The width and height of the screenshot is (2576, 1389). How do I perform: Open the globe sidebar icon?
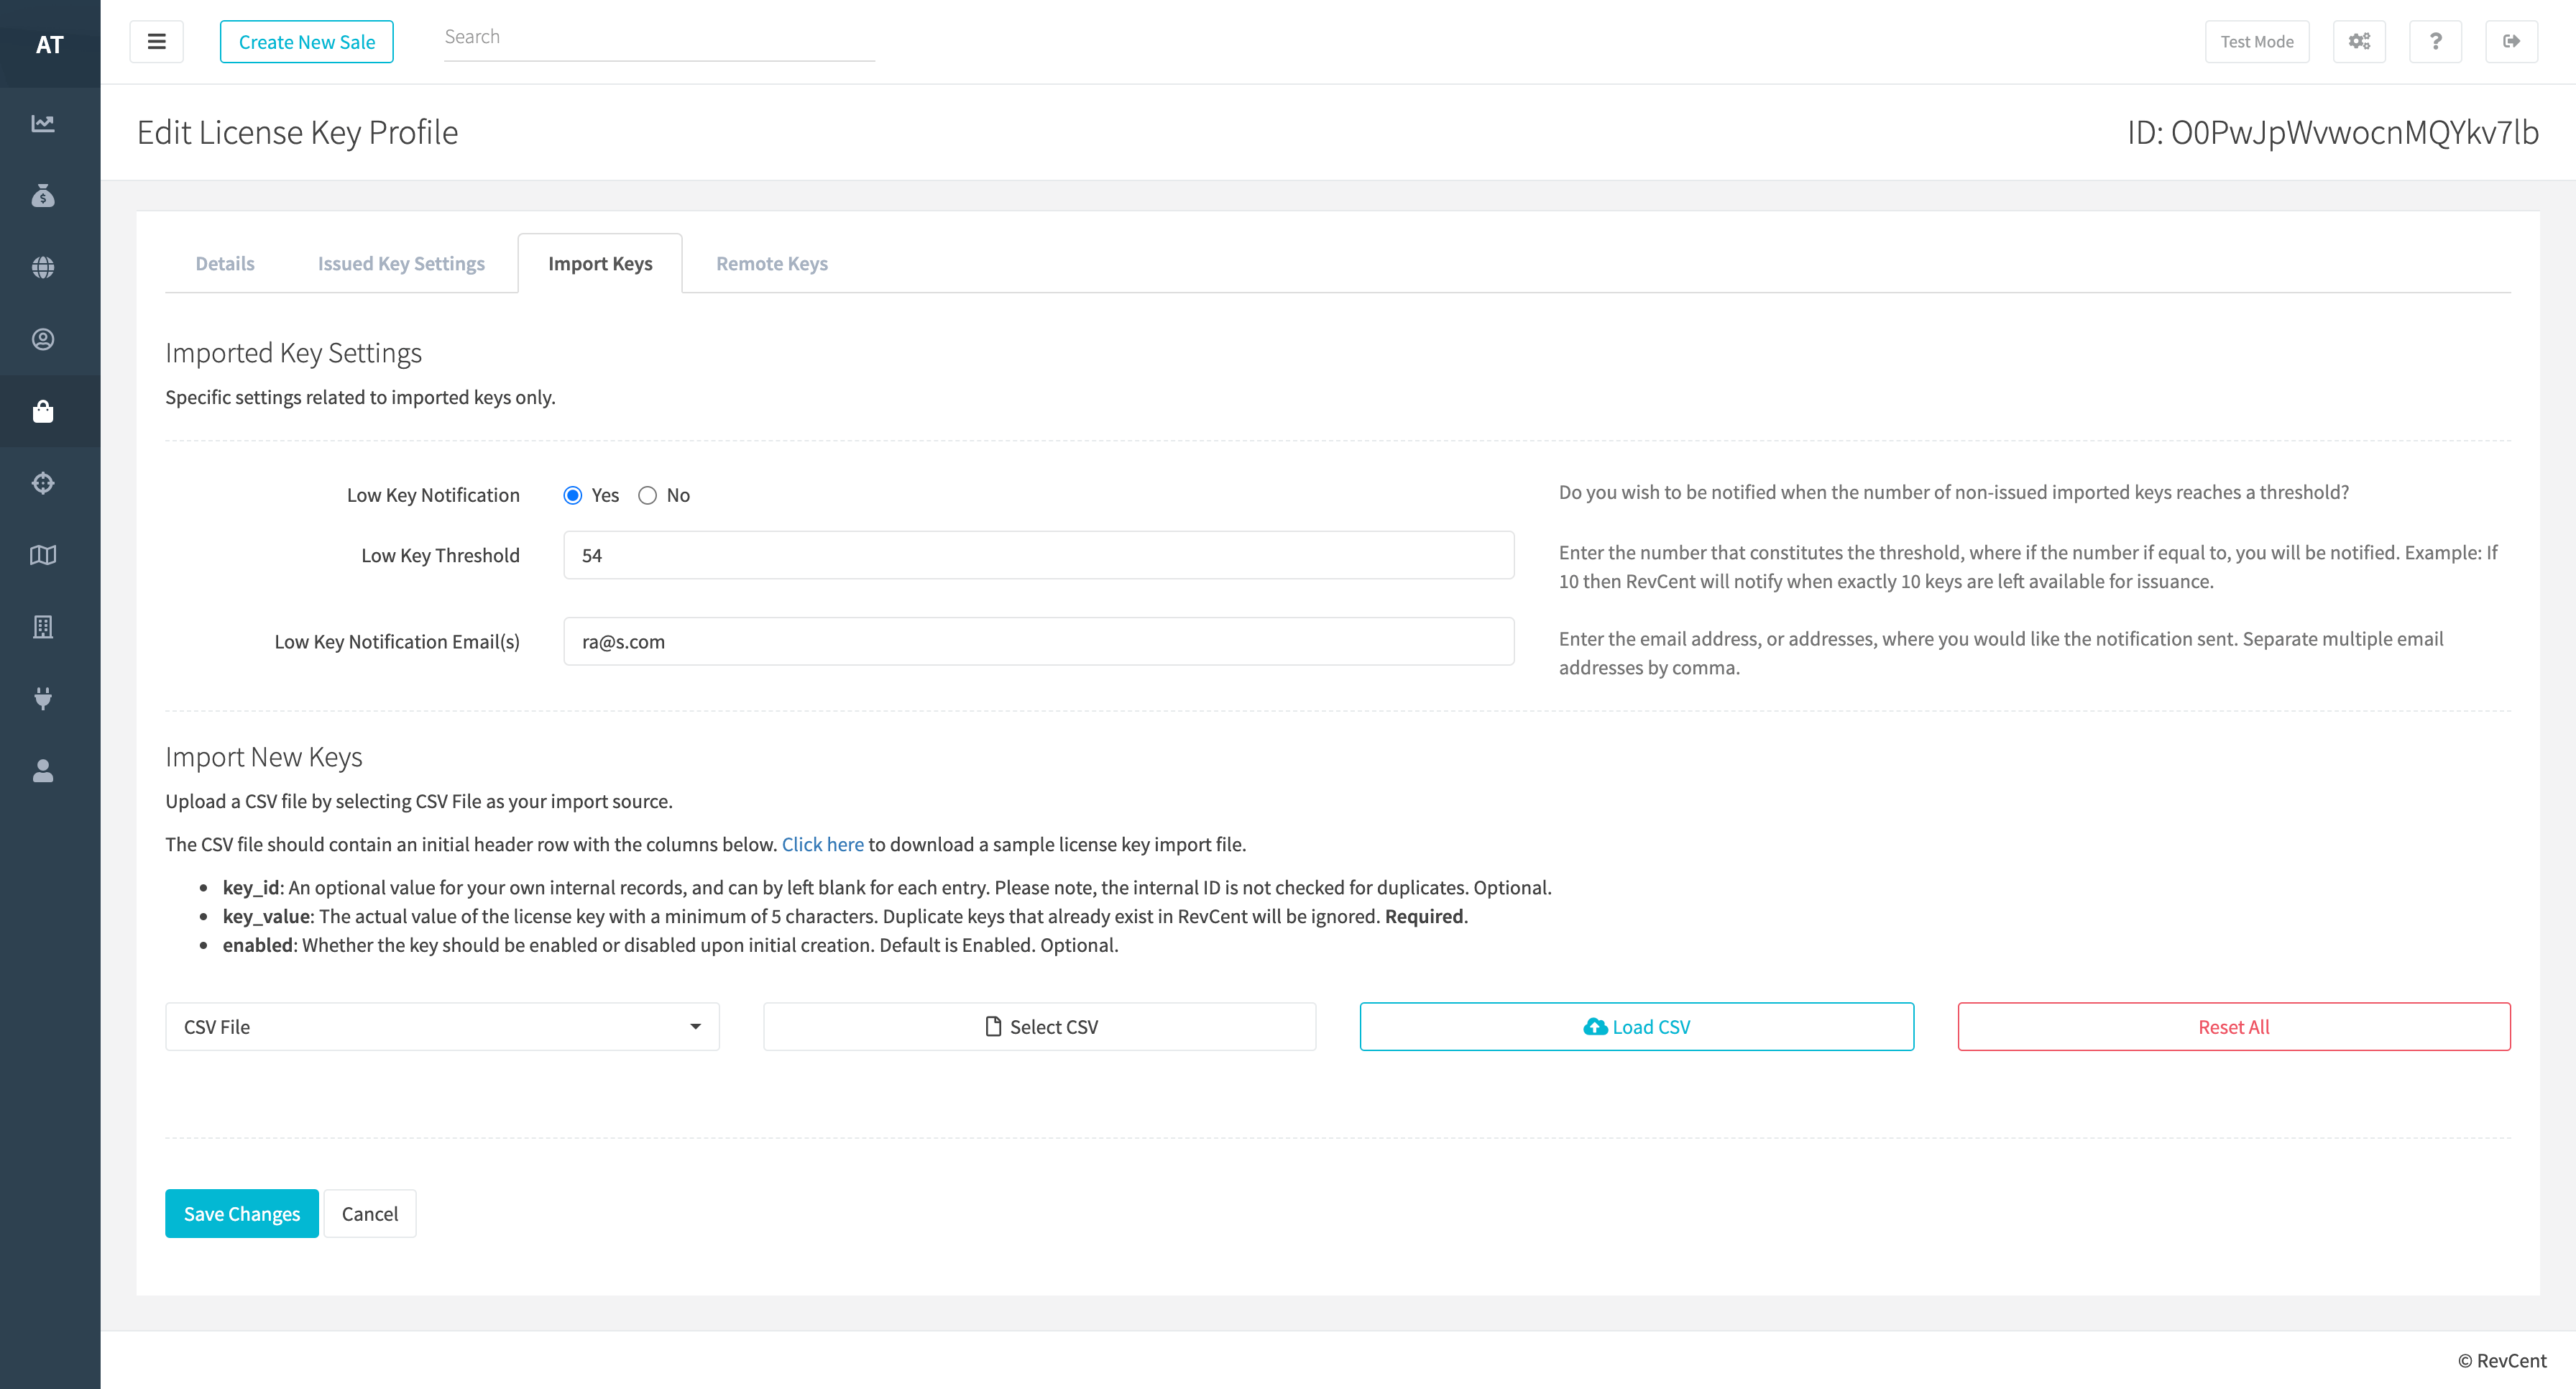click(x=43, y=267)
